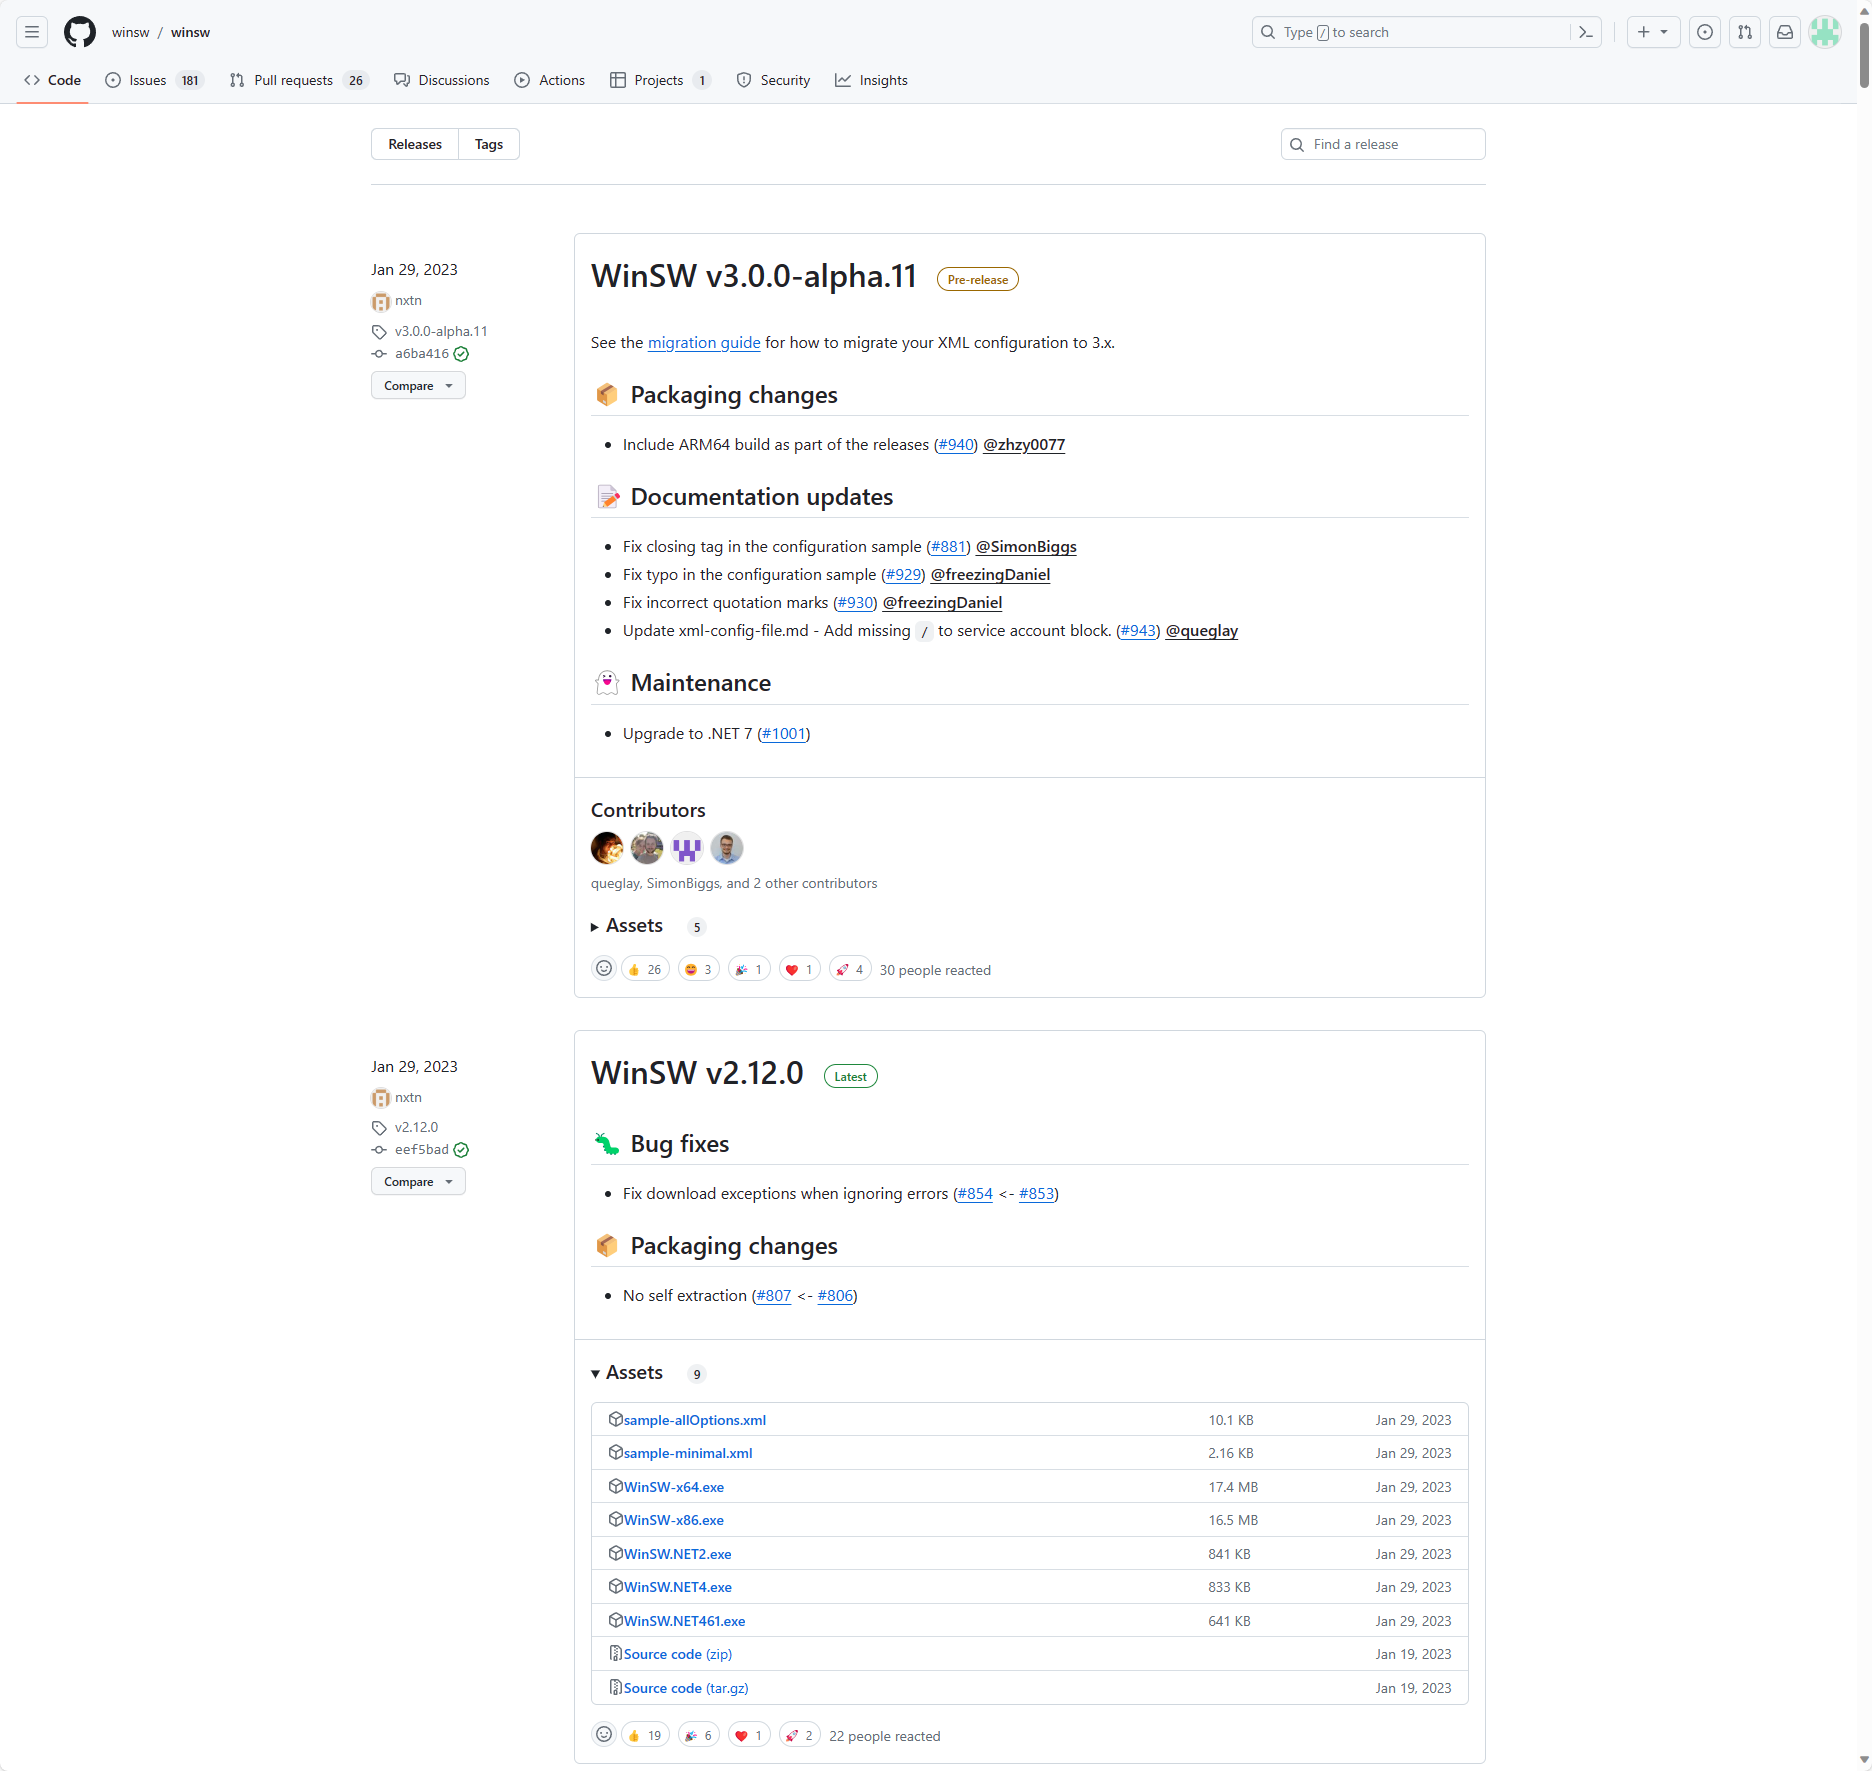Toggle star-eyes reaction with 3
This screenshot has height=1771, width=1872.
[x=699, y=969]
